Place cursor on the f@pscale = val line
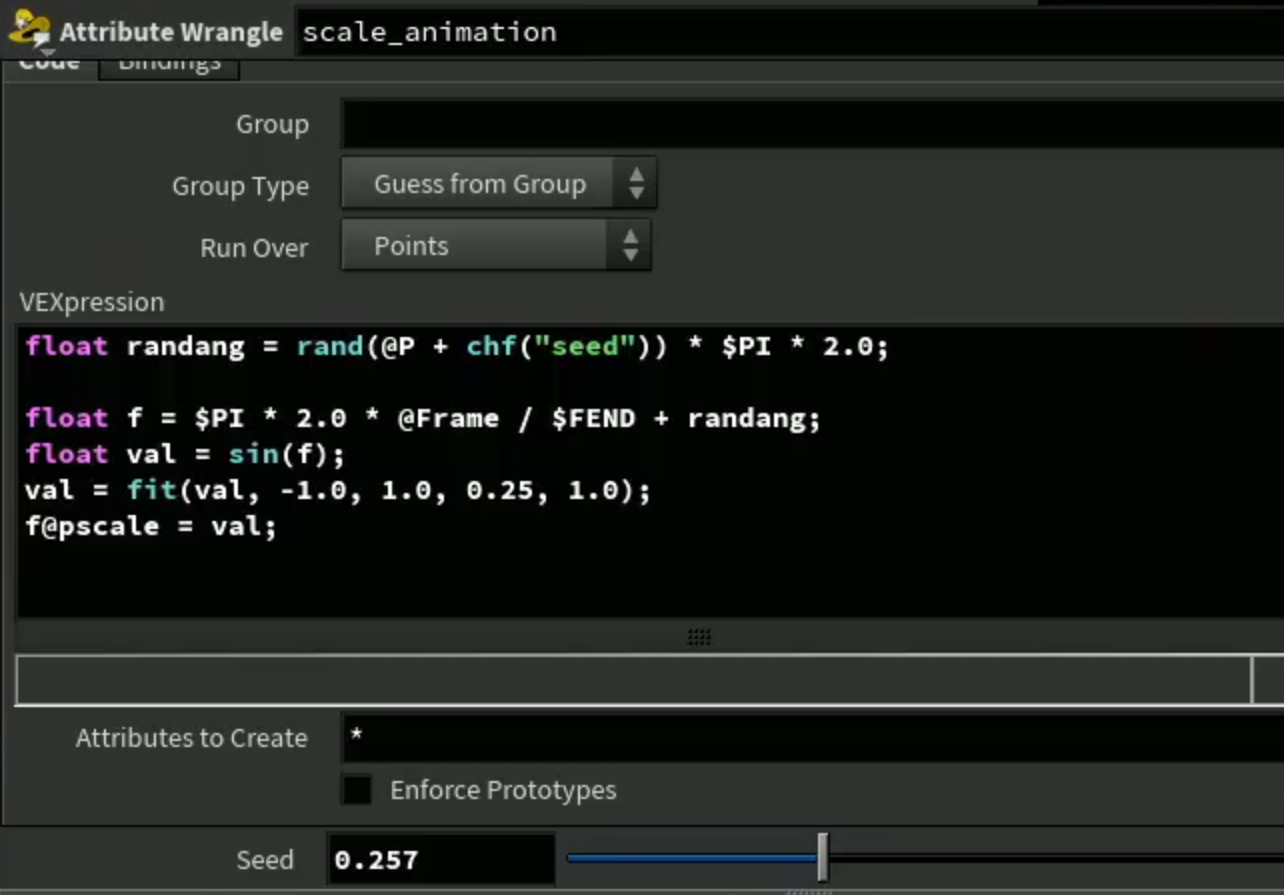Screen dimensions: 1284x895 click(x=151, y=526)
